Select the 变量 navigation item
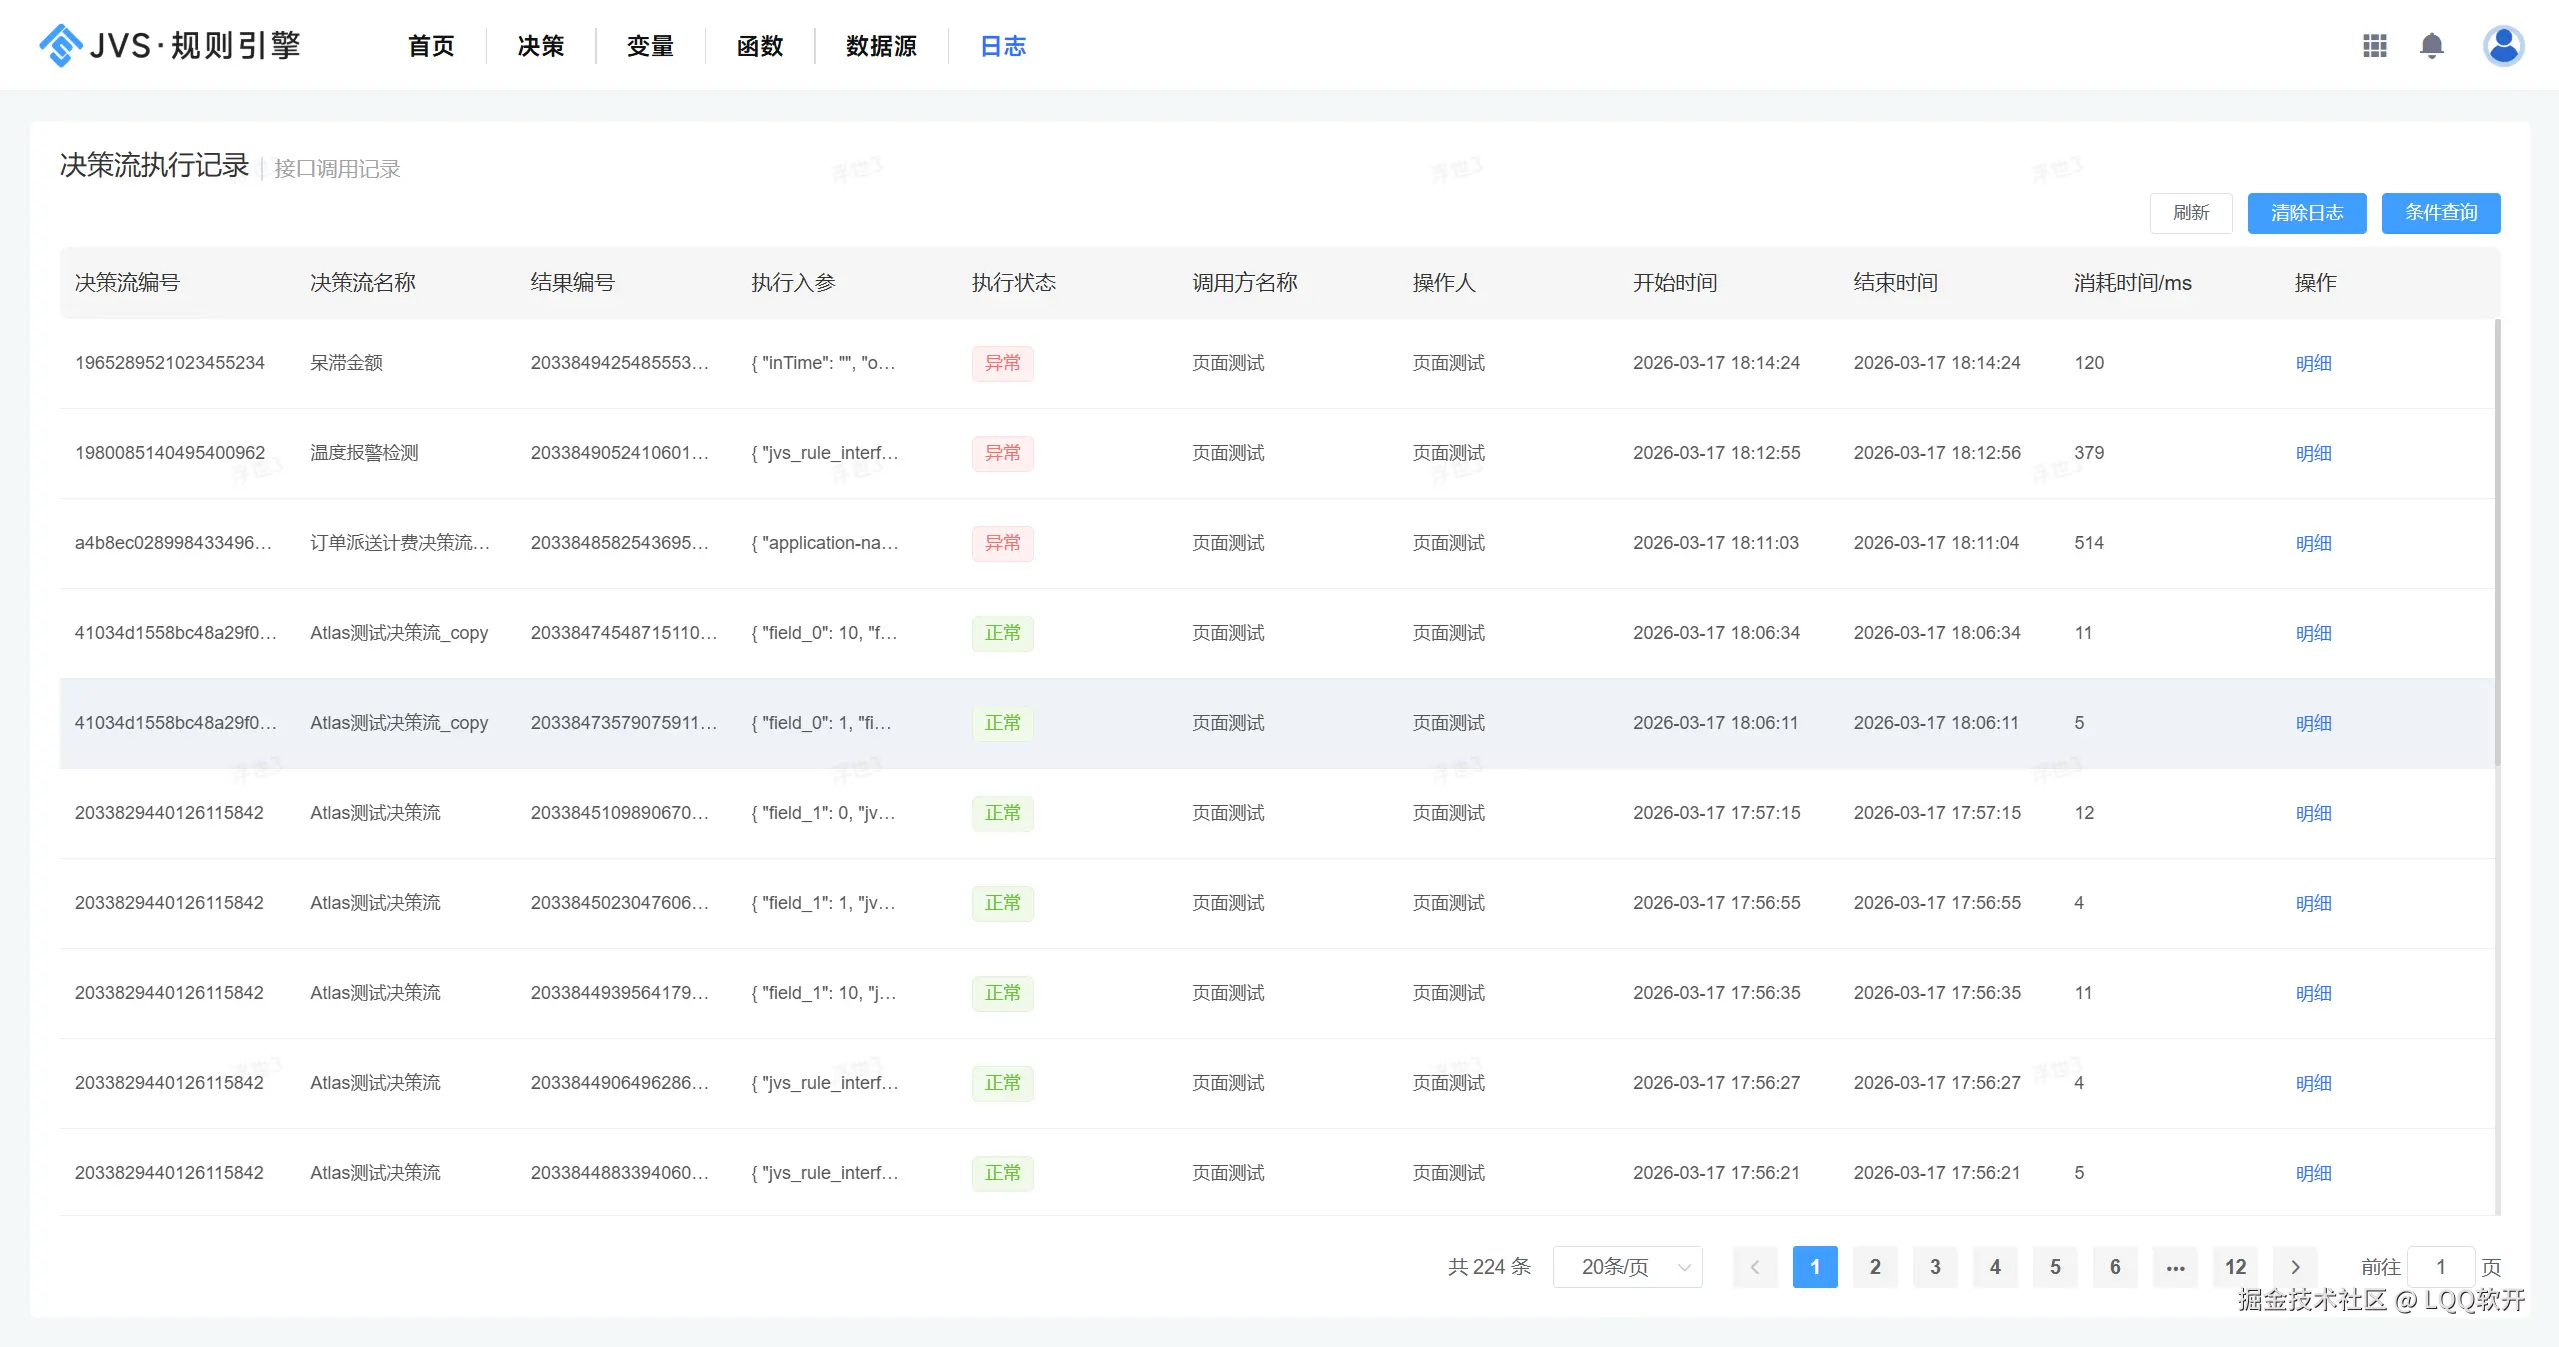This screenshot has height=1347, width=2559. pos(650,46)
